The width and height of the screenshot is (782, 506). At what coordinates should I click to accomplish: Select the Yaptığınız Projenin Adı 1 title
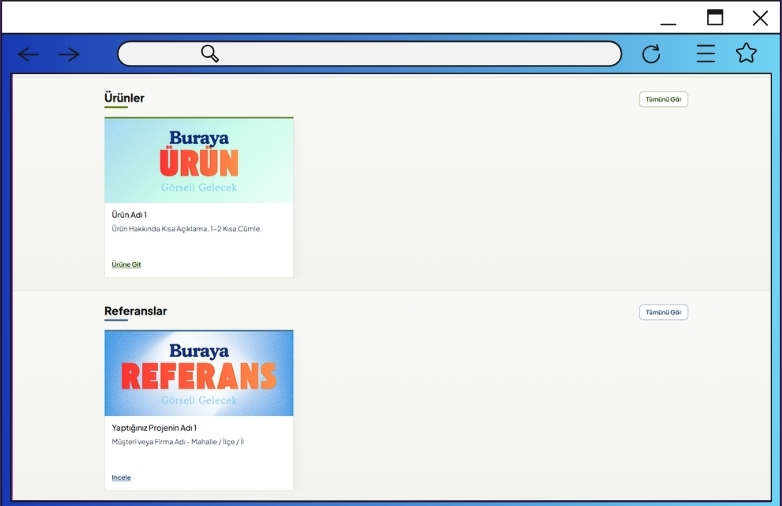coord(154,428)
